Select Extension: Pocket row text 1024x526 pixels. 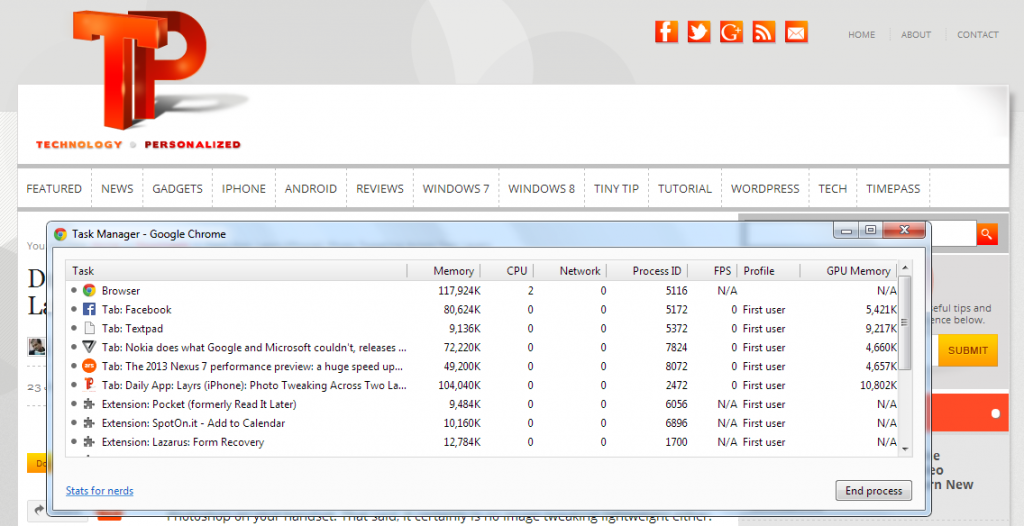(x=199, y=404)
